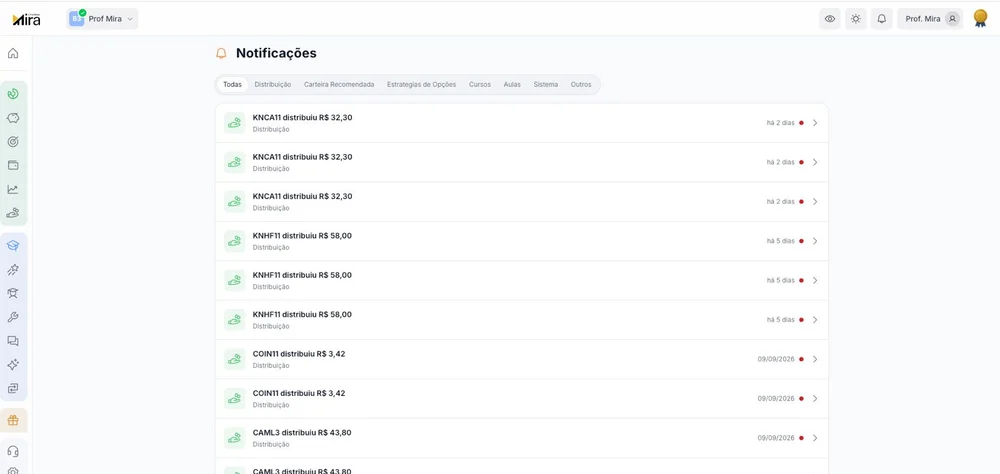Open the chat bubbles sidebar icon
The height and width of the screenshot is (474, 1000).
click(13, 341)
